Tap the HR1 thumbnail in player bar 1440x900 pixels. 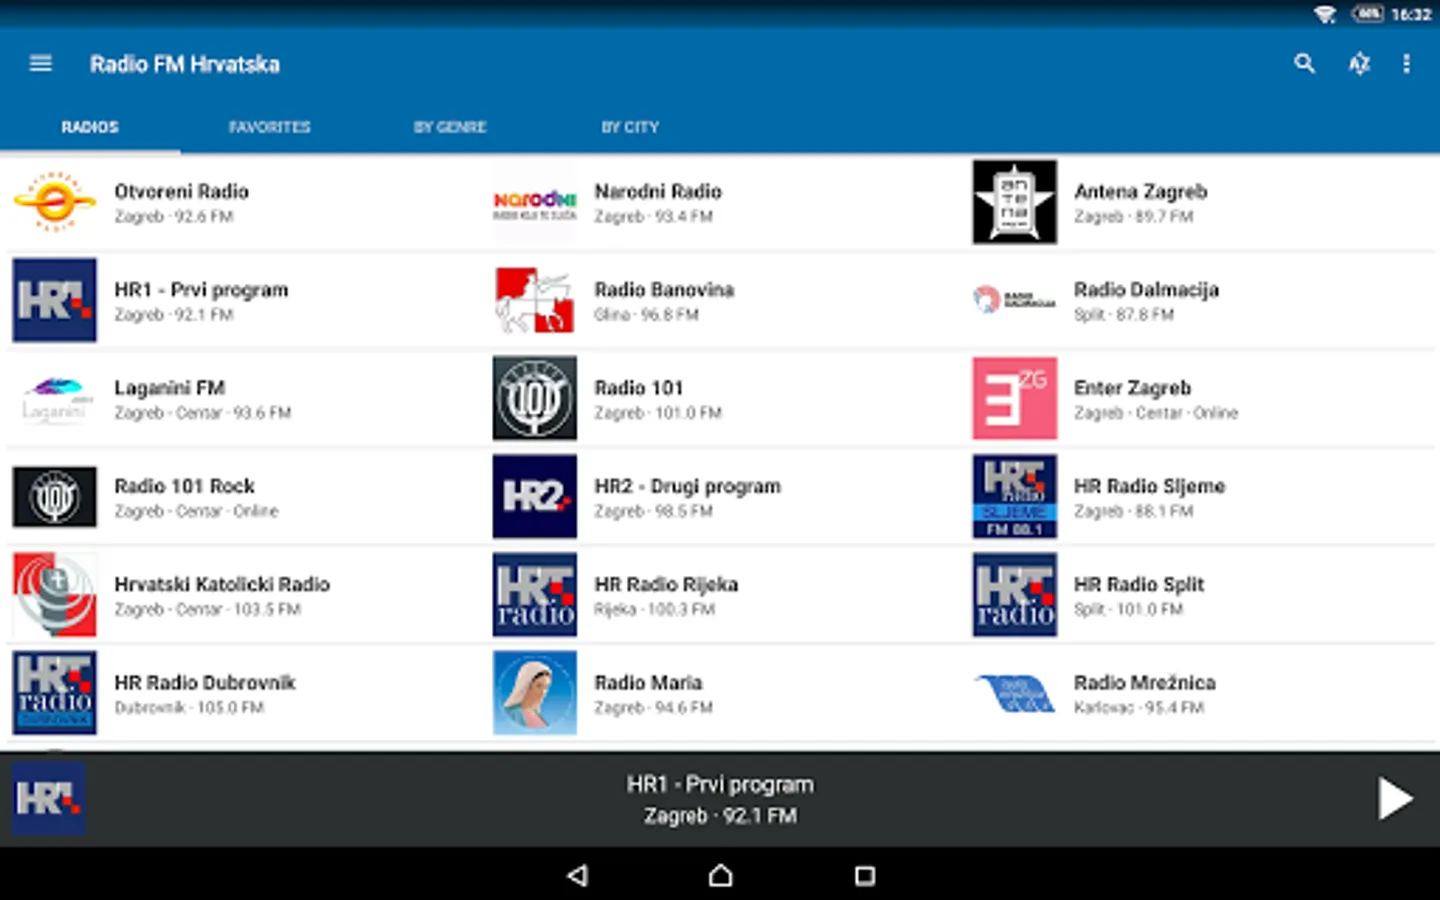click(x=49, y=799)
